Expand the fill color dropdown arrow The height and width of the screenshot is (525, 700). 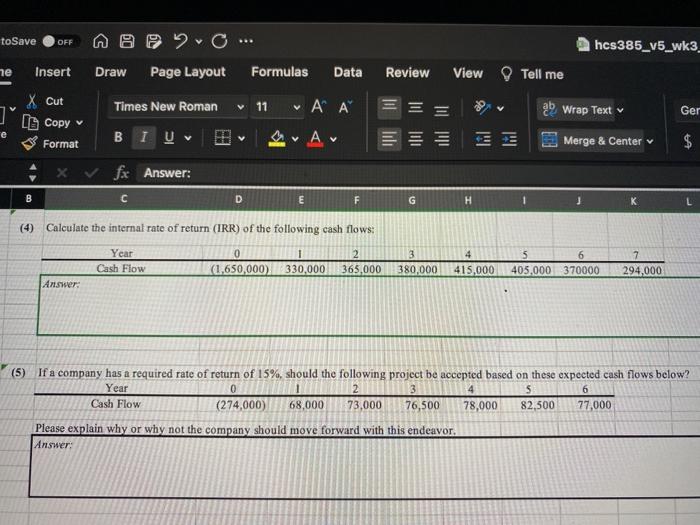pyautogui.click(x=295, y=139)
